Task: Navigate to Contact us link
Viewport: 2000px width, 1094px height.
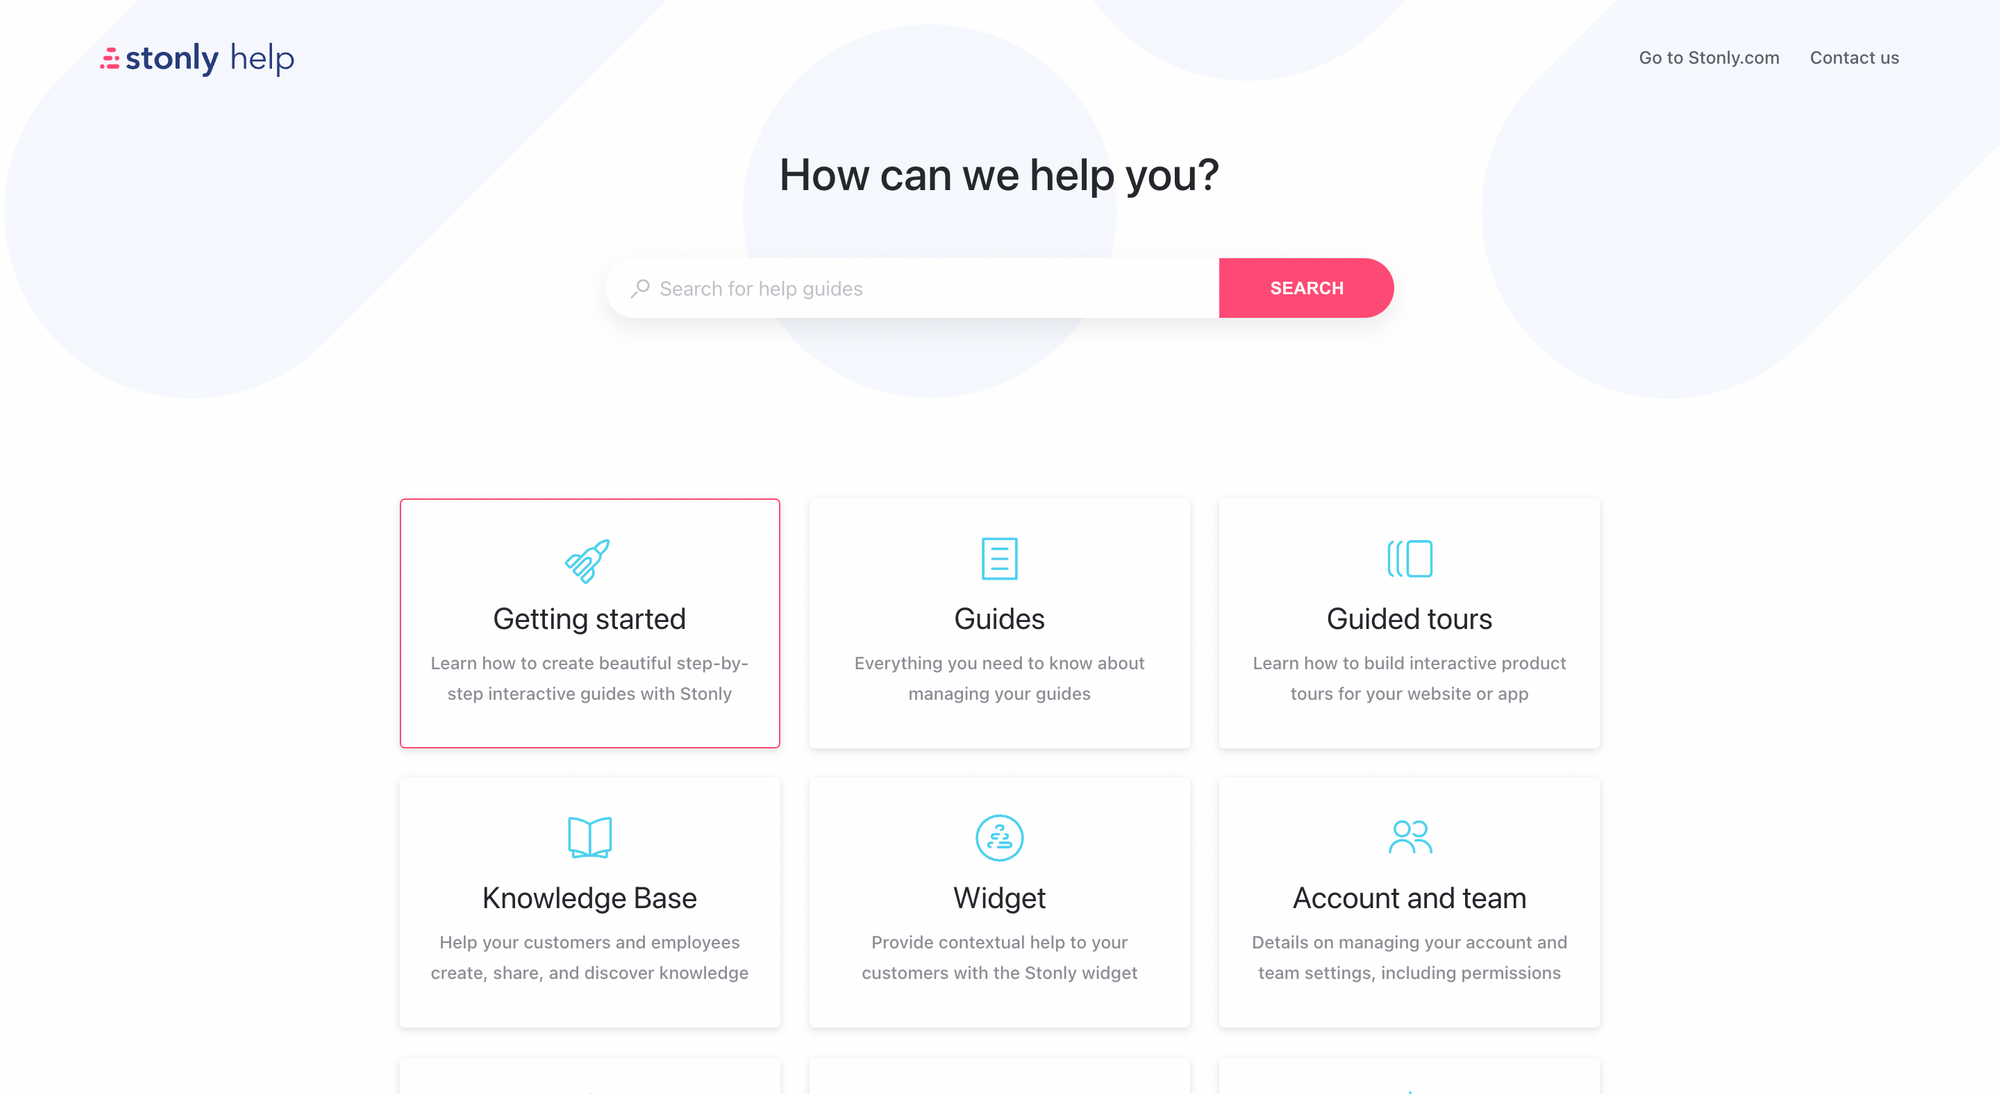Action: coord(1855,57)
